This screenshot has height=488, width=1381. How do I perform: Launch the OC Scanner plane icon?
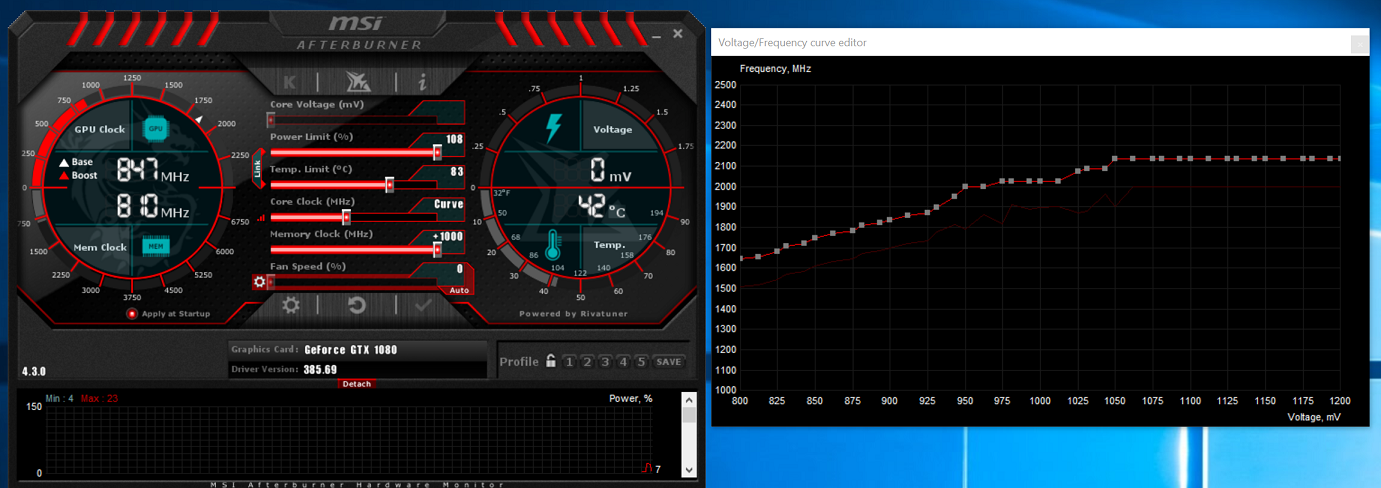[356, 82]
